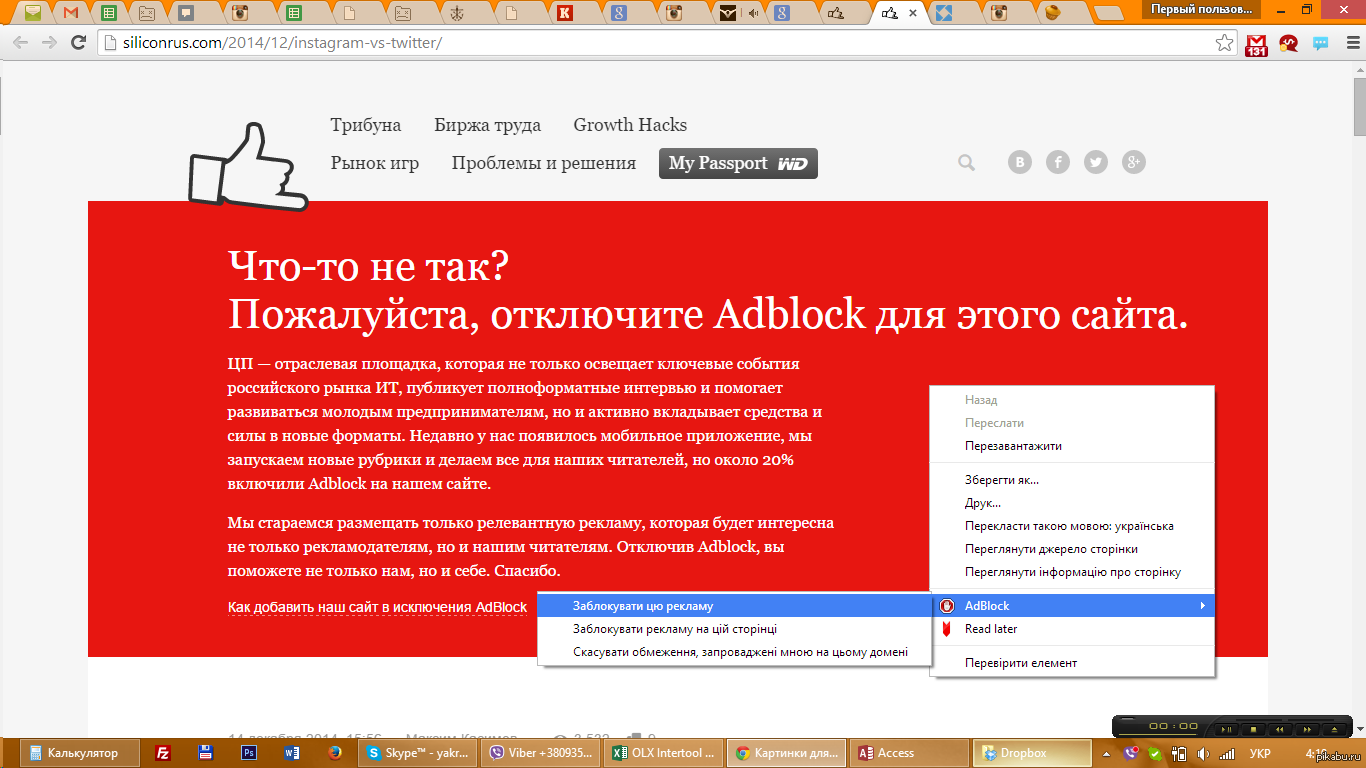The height and width of the screenshot is (768, 1366).
Task: Open Photoshop from the taskbar
Action: click(249, 752)
